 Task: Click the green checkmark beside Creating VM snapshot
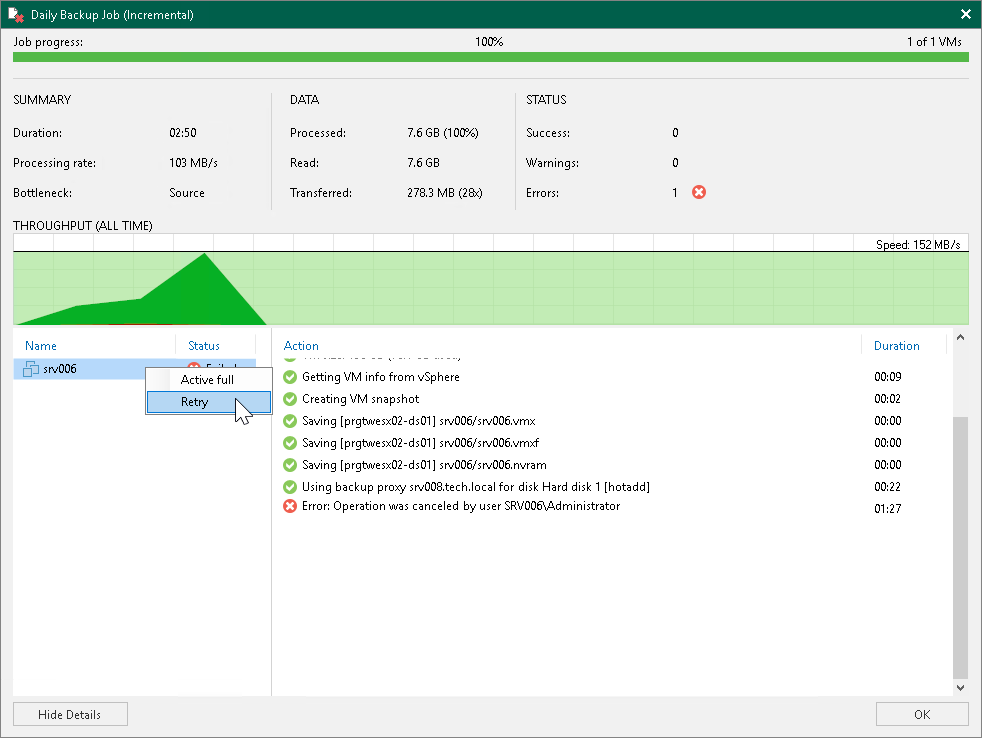(290, 398)
